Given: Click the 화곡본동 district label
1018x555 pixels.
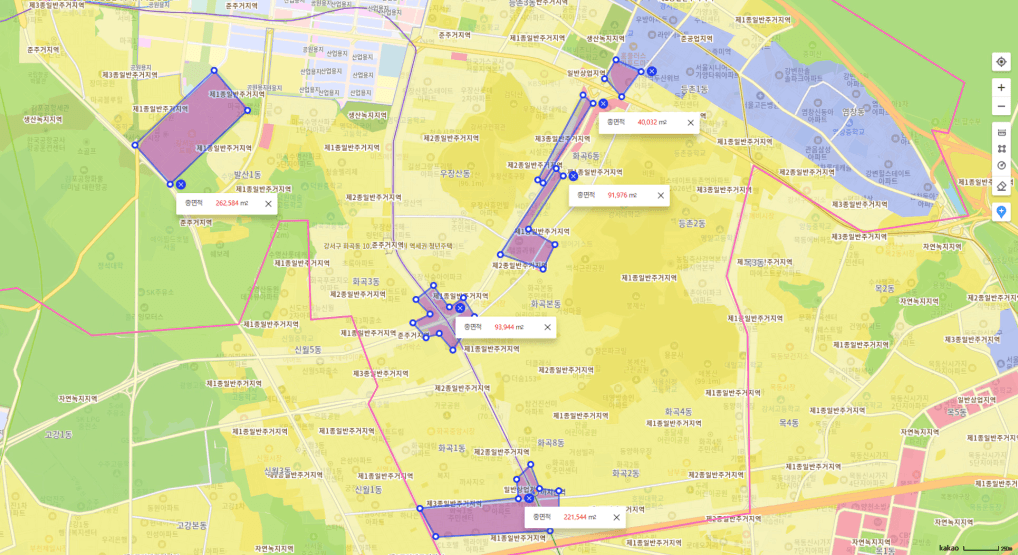Looking at the screenshot, I should (x=545, y=303).
